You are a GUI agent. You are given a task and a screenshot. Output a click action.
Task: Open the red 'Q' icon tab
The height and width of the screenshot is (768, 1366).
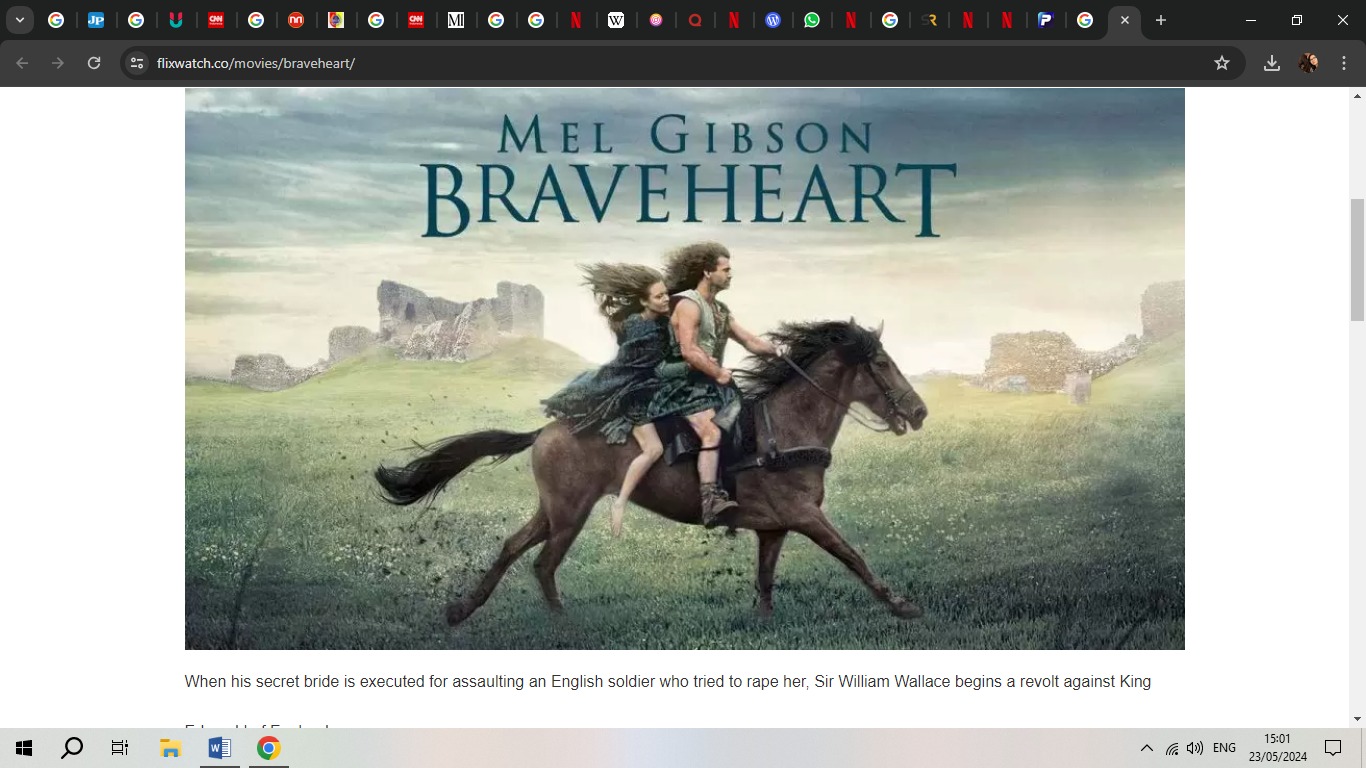coord(695,20)
